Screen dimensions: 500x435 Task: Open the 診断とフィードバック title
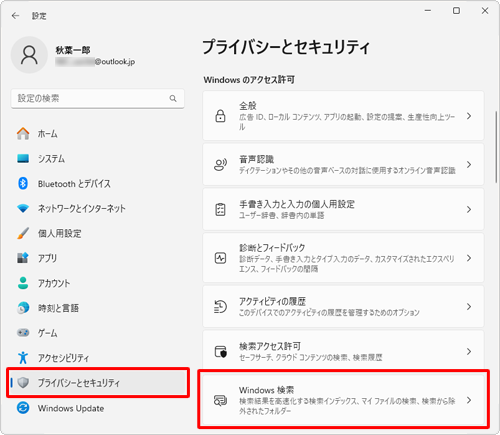coord(272,248)
